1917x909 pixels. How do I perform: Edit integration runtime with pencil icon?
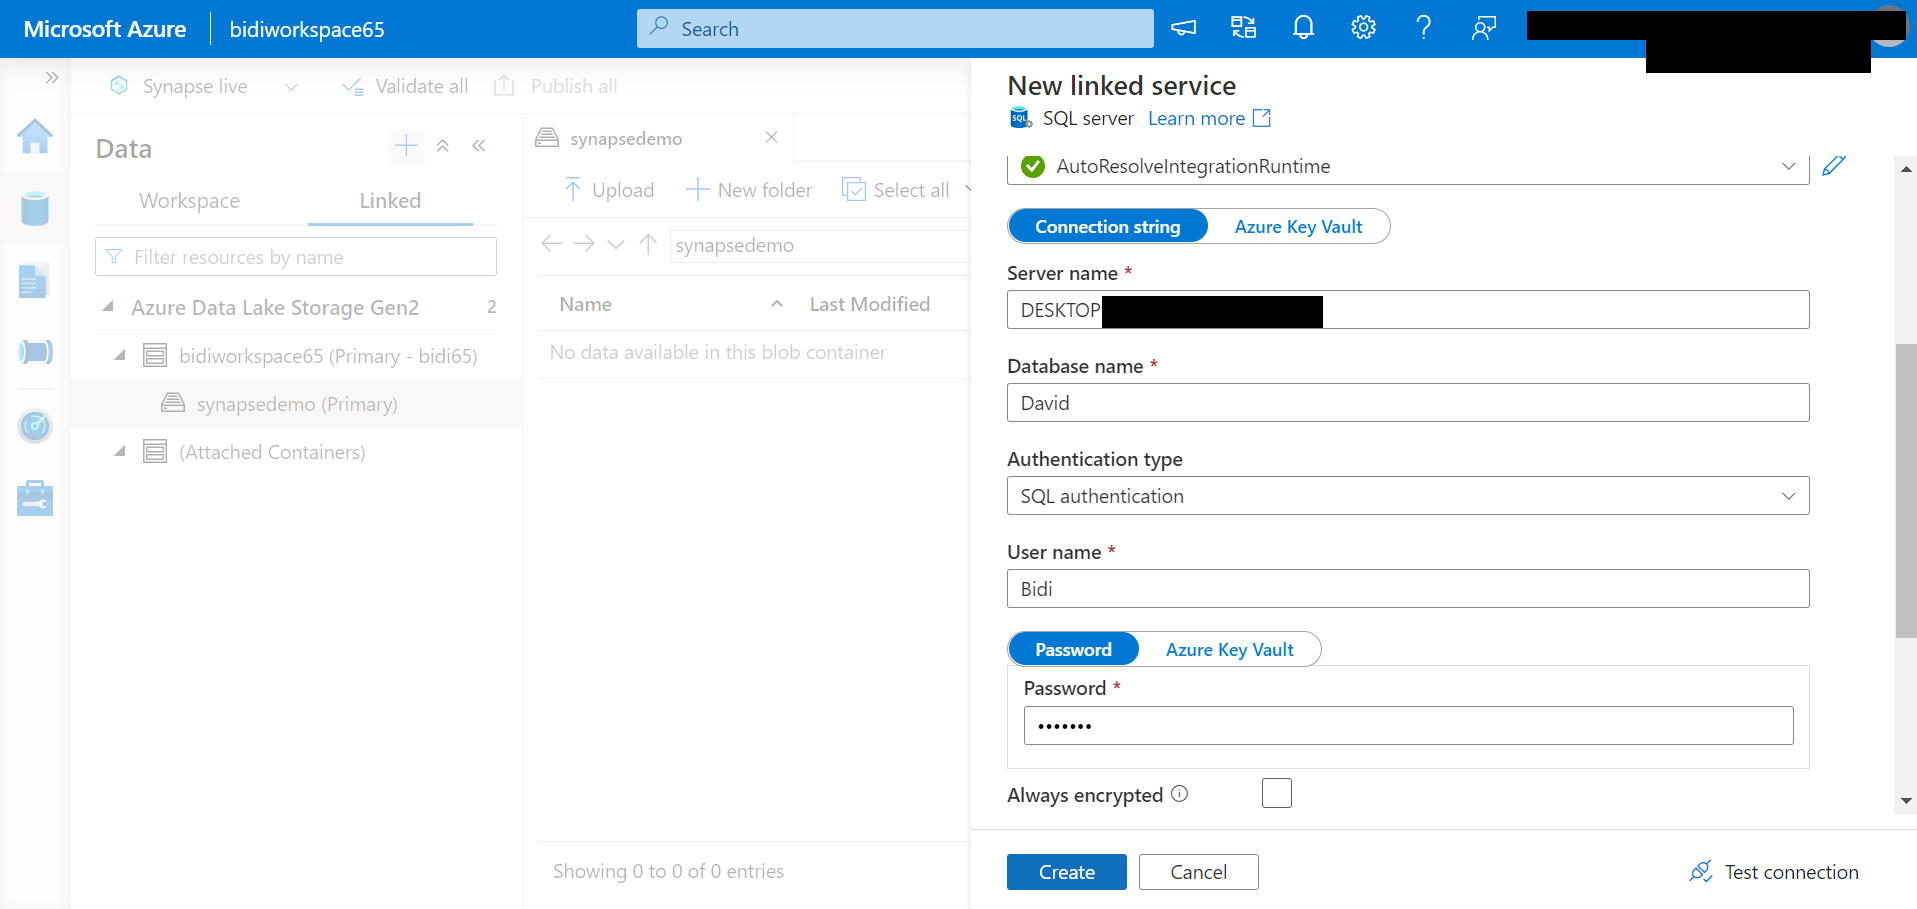pos(1833,166)
